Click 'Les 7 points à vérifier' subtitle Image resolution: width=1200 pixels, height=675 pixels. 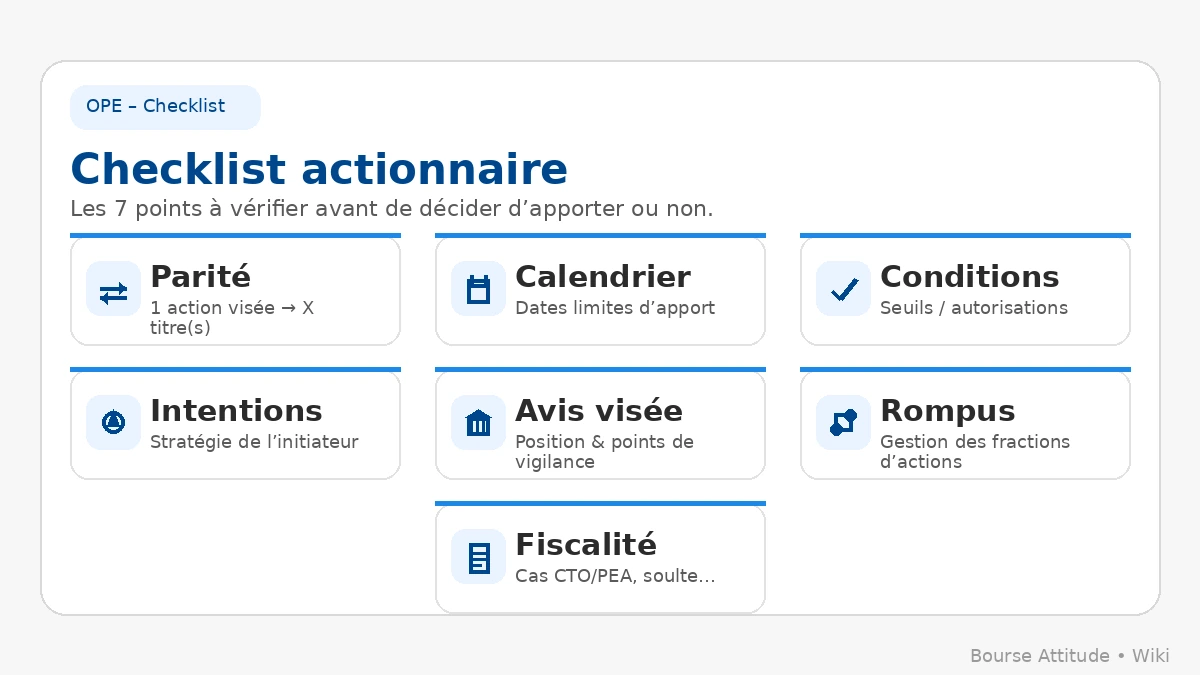click(x=391, y=209)
